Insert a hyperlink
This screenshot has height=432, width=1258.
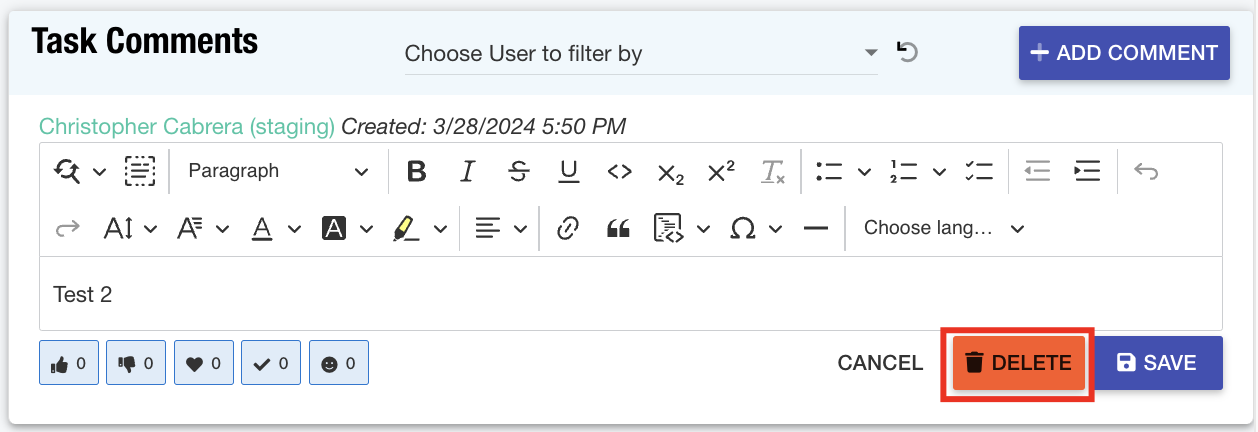point(568,228)
